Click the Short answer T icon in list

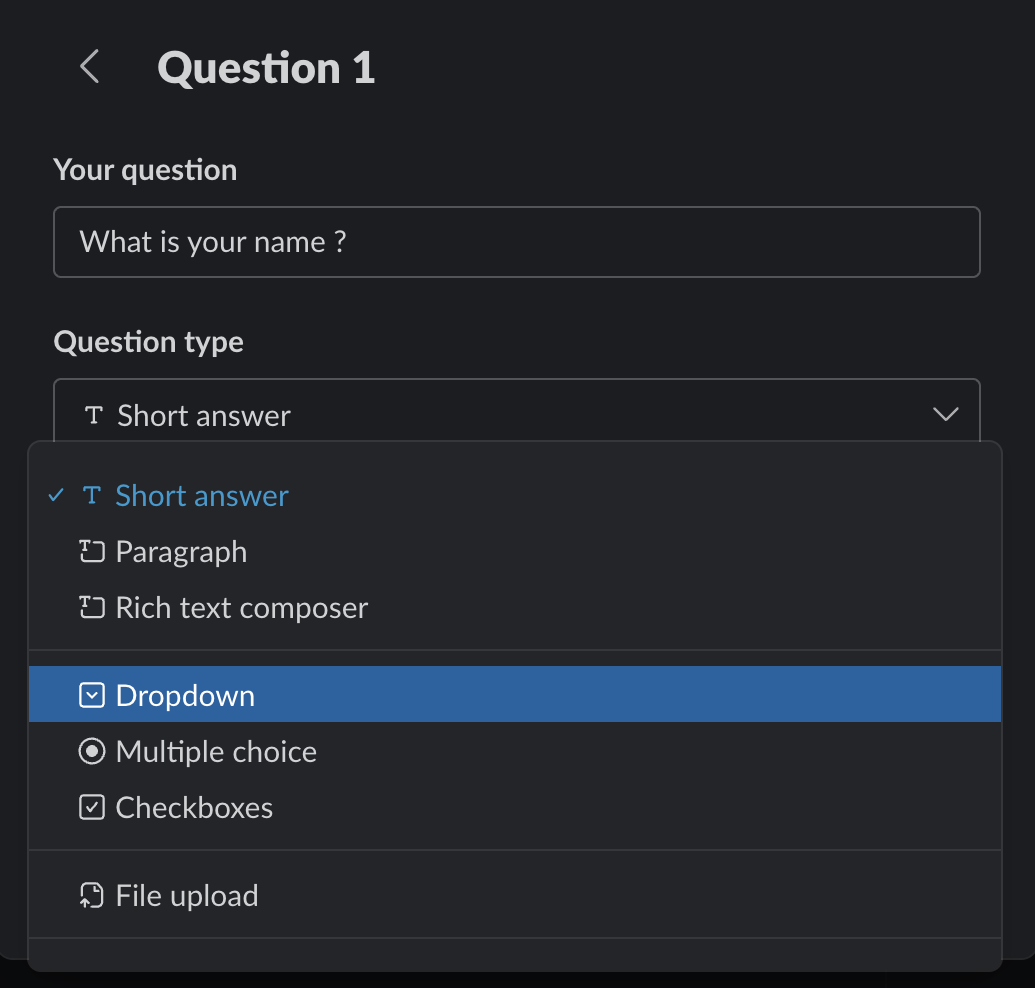tap(92, 496)
